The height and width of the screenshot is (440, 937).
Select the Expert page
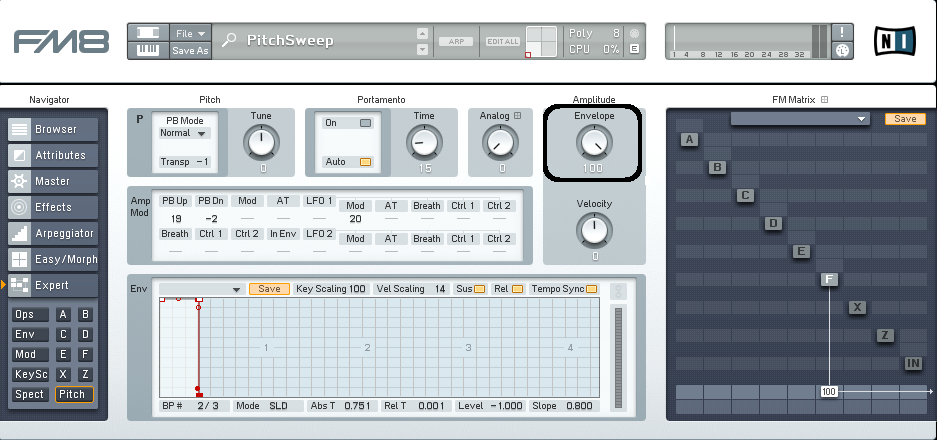pos(53,285)
